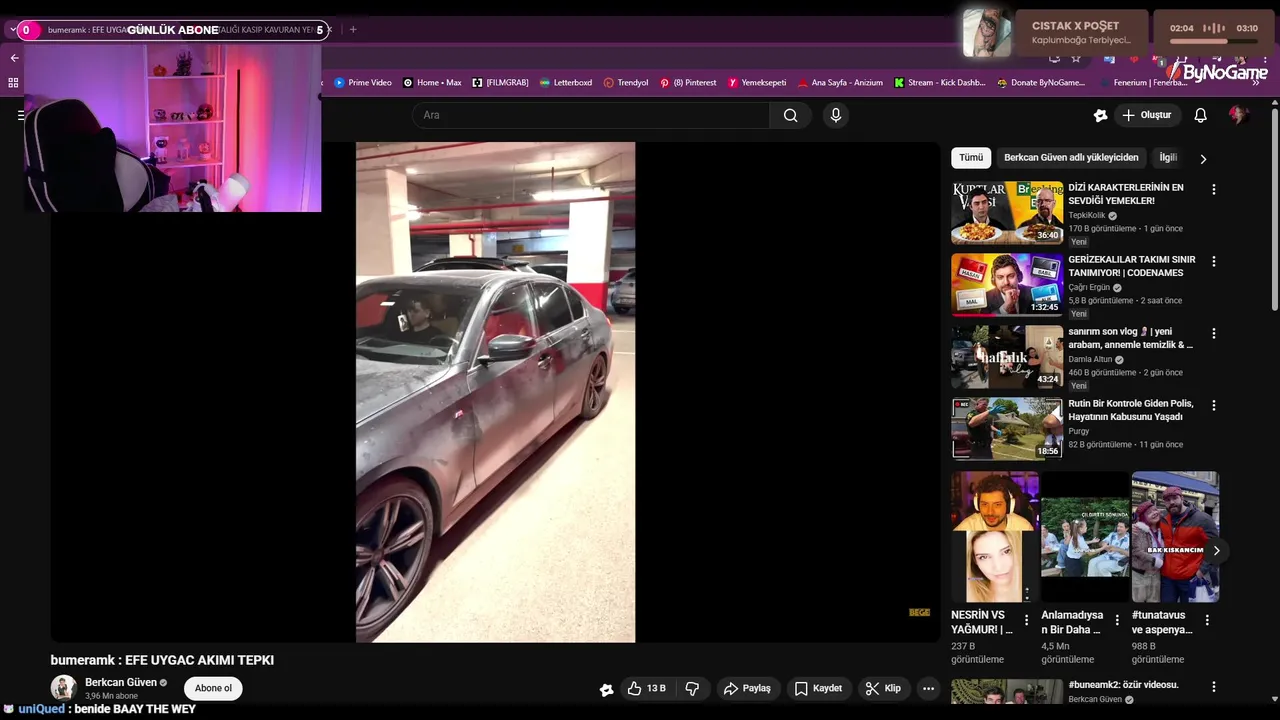Open the Letterboxd bookmark
1280x720 pixels.
pos(566,83)
